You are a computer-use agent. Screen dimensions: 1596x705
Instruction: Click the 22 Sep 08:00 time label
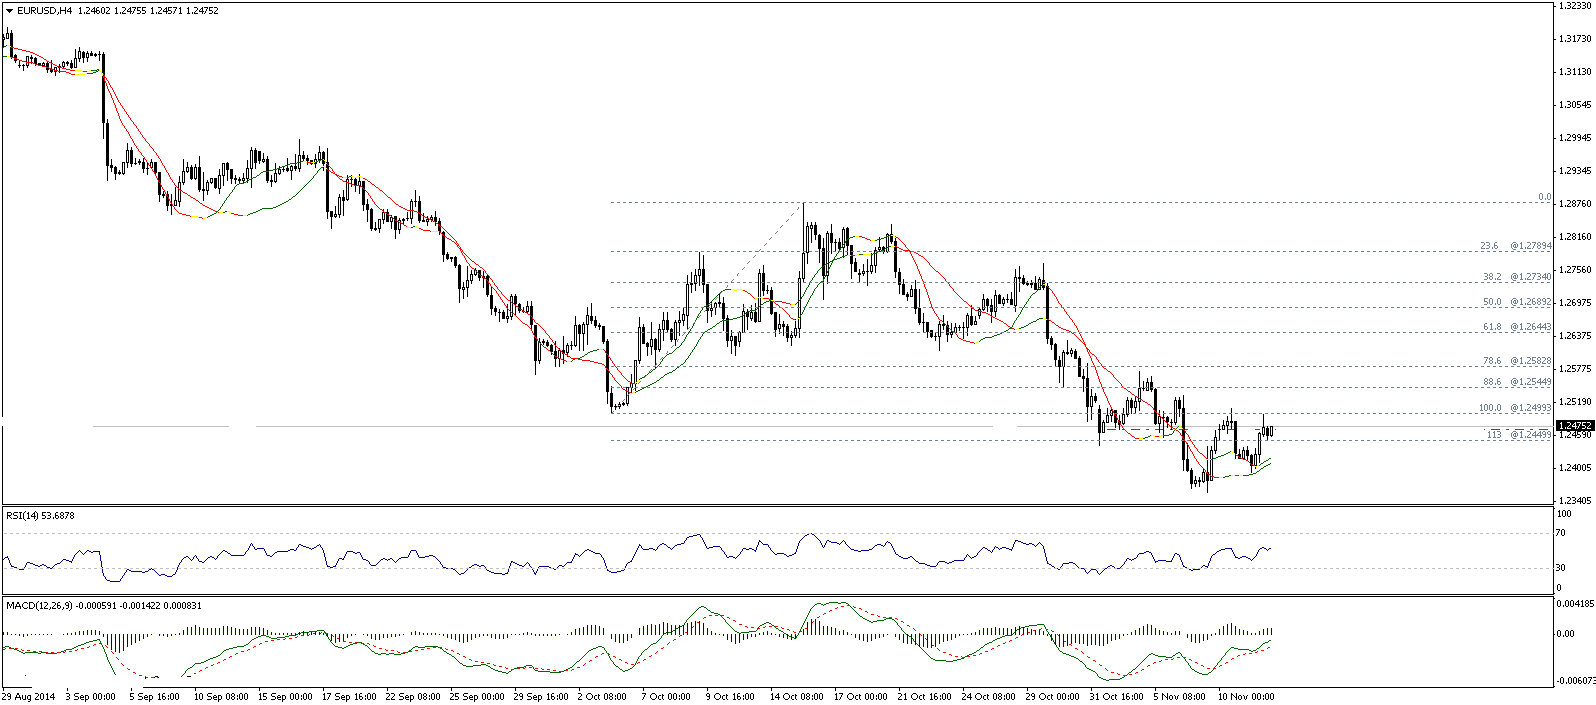(412, 696)
